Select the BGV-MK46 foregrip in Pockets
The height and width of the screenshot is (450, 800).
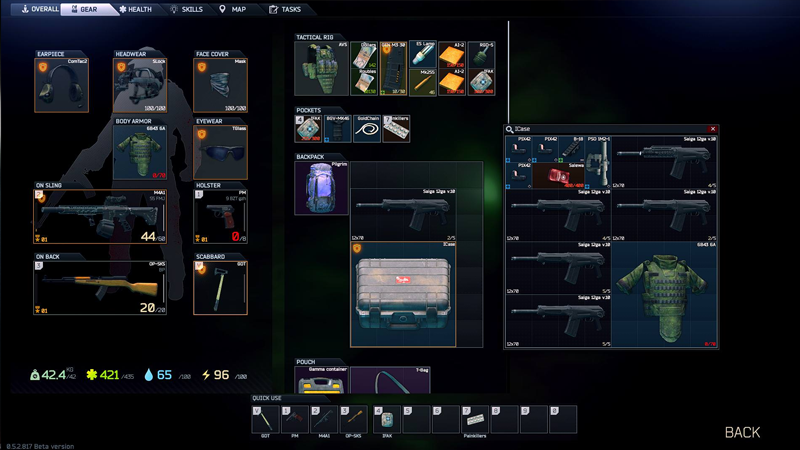[x=337, y=129]
